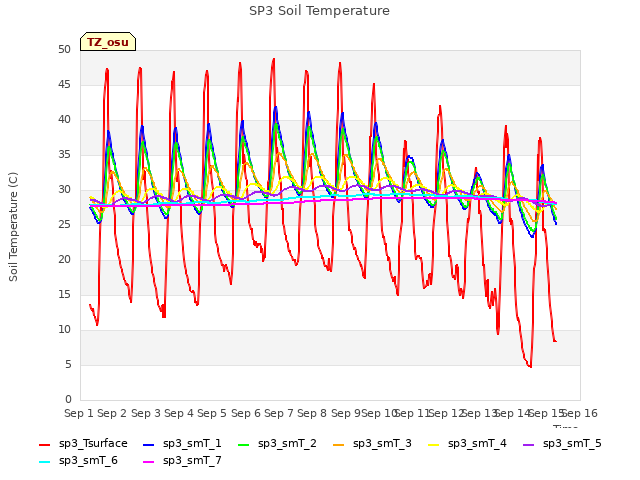The image size is (640, 480).
Task: Click the 45 y-axis tick label
Action: click(x=64, y=84)
